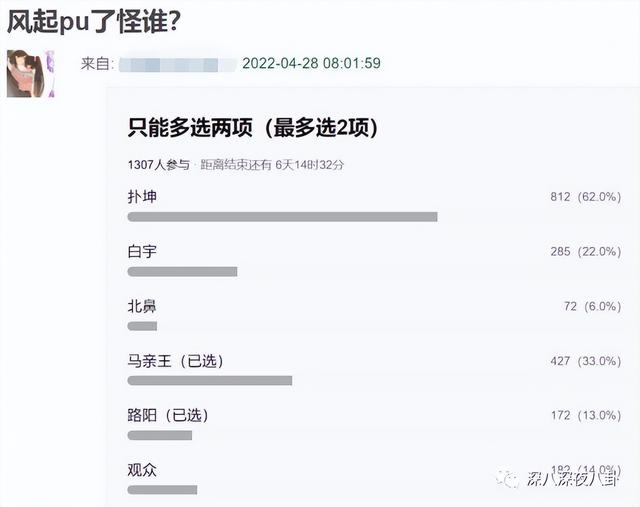Image resolution: width=640 pixels, height=507 pixels.
Task: Click the poll heading 只能多选两项
Action: point(190,128)
